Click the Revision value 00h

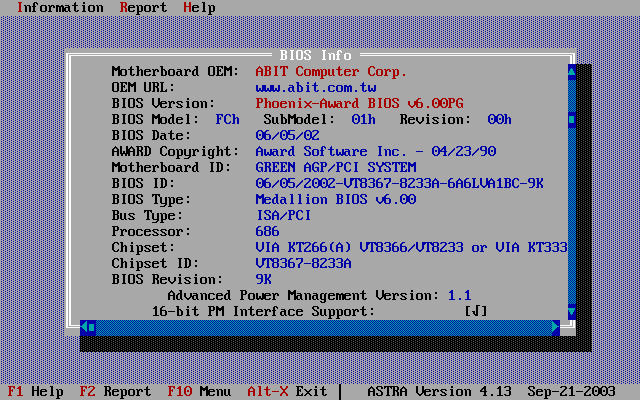tap(499, 120)
